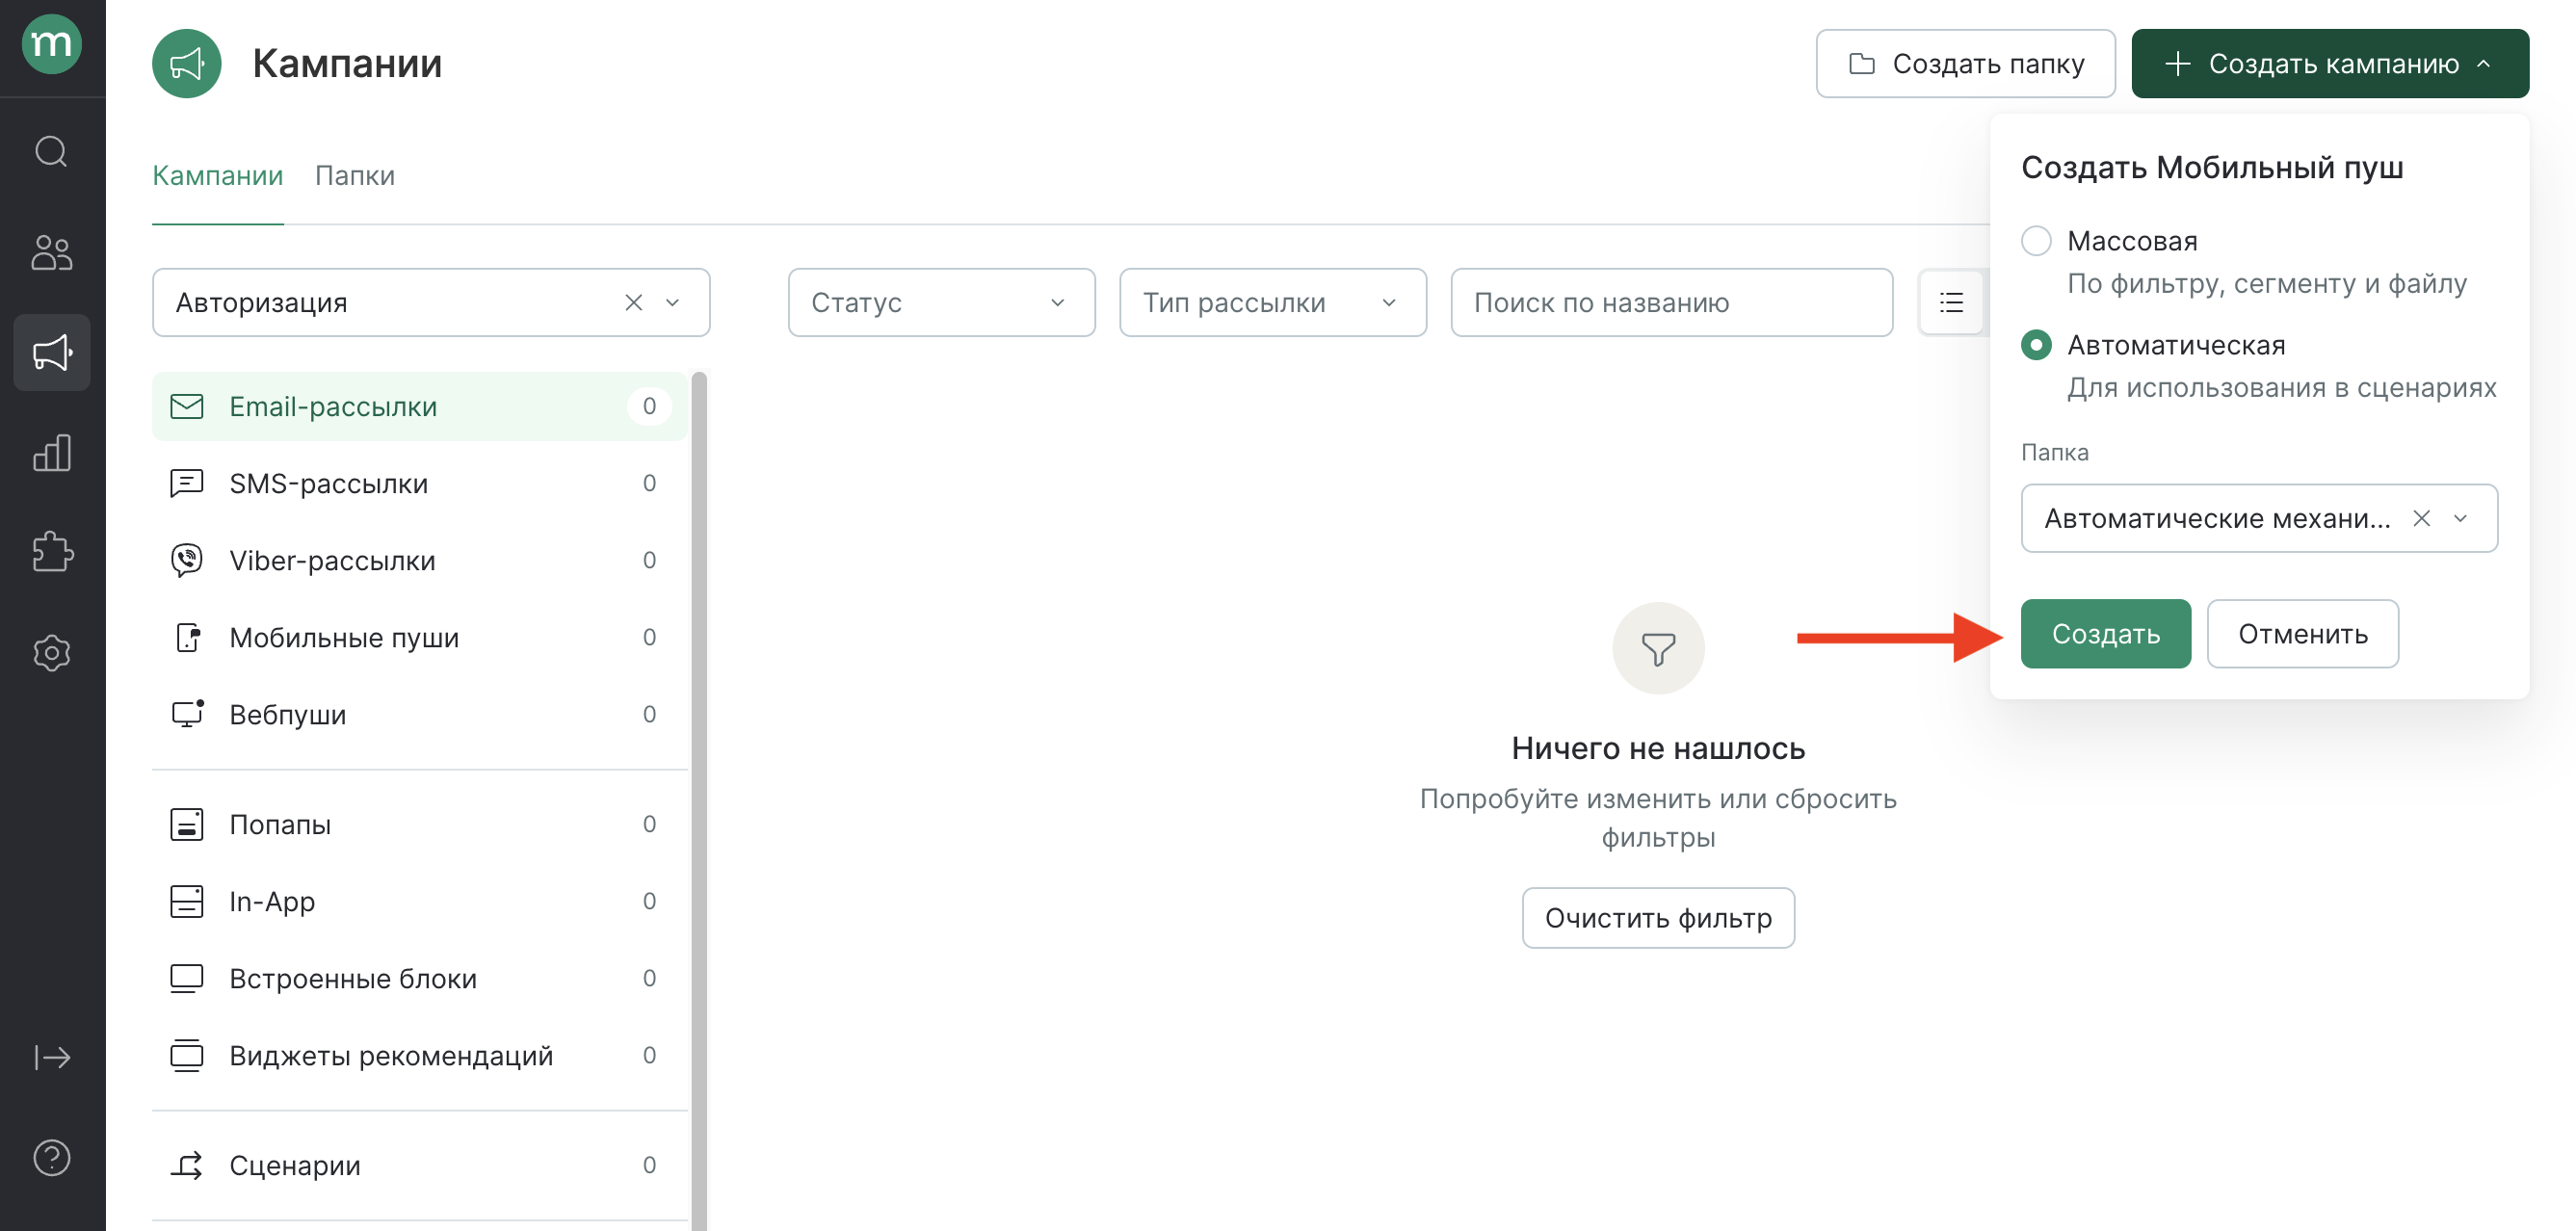Image resolution: width=2576 pixels, height=1231 pixels.
Task: Select In-App in the list
Action: click(419, 901)
